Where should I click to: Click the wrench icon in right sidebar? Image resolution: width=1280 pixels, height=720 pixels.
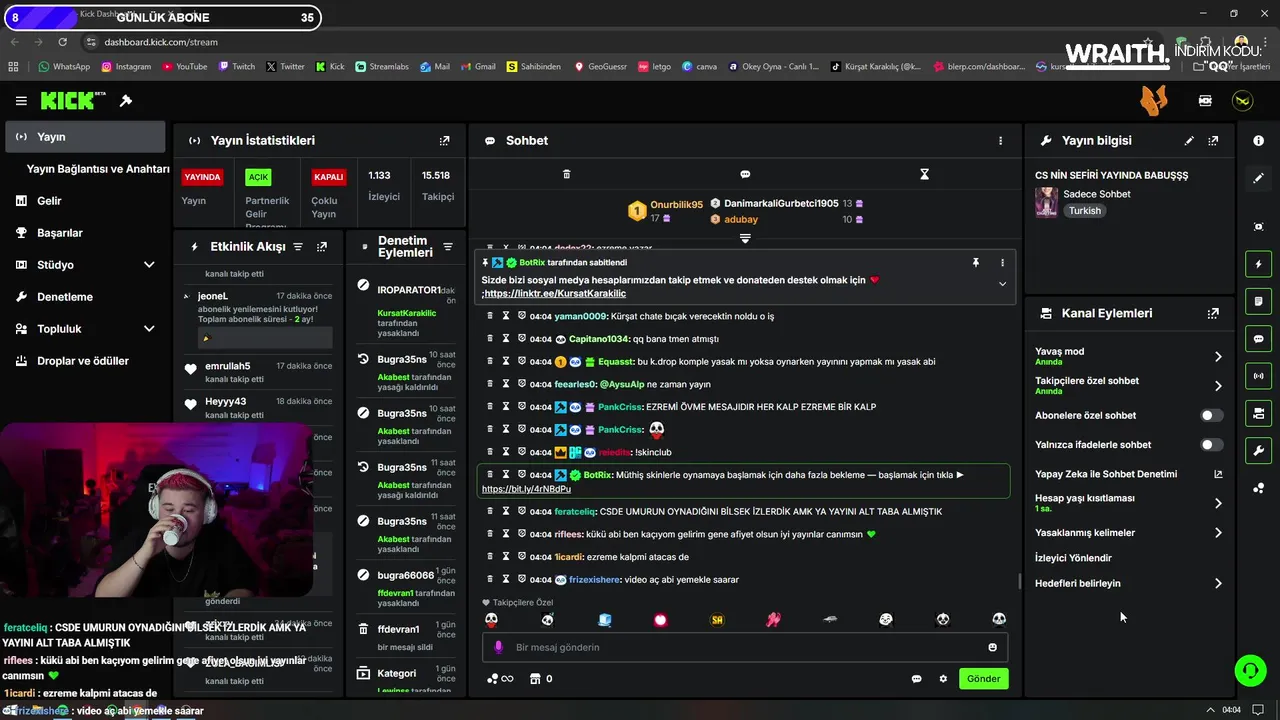point(1258,450)
